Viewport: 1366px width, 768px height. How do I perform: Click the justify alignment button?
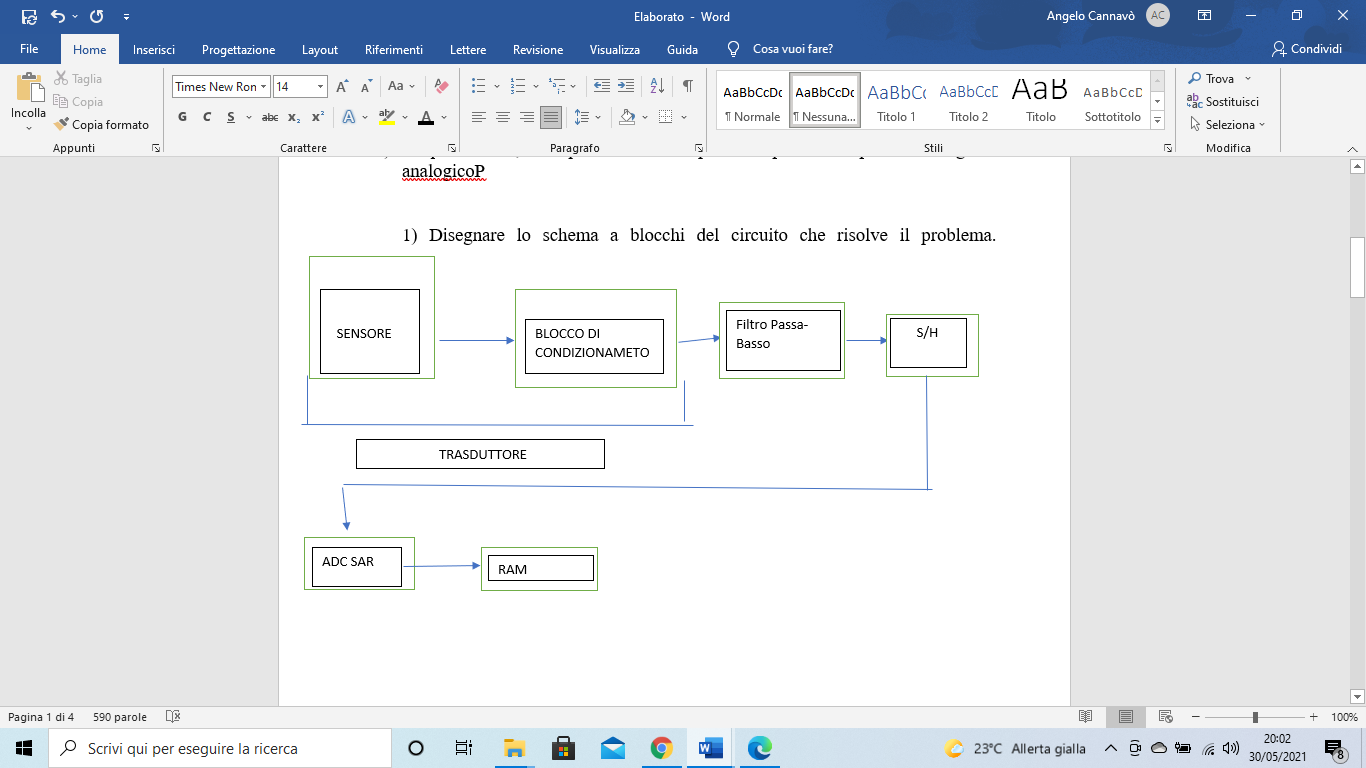click(551, 117)
